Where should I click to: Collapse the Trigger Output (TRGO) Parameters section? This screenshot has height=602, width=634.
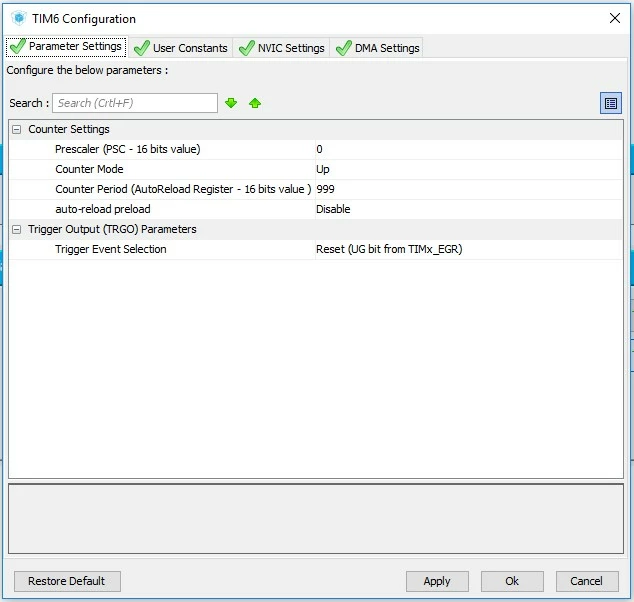17,230
